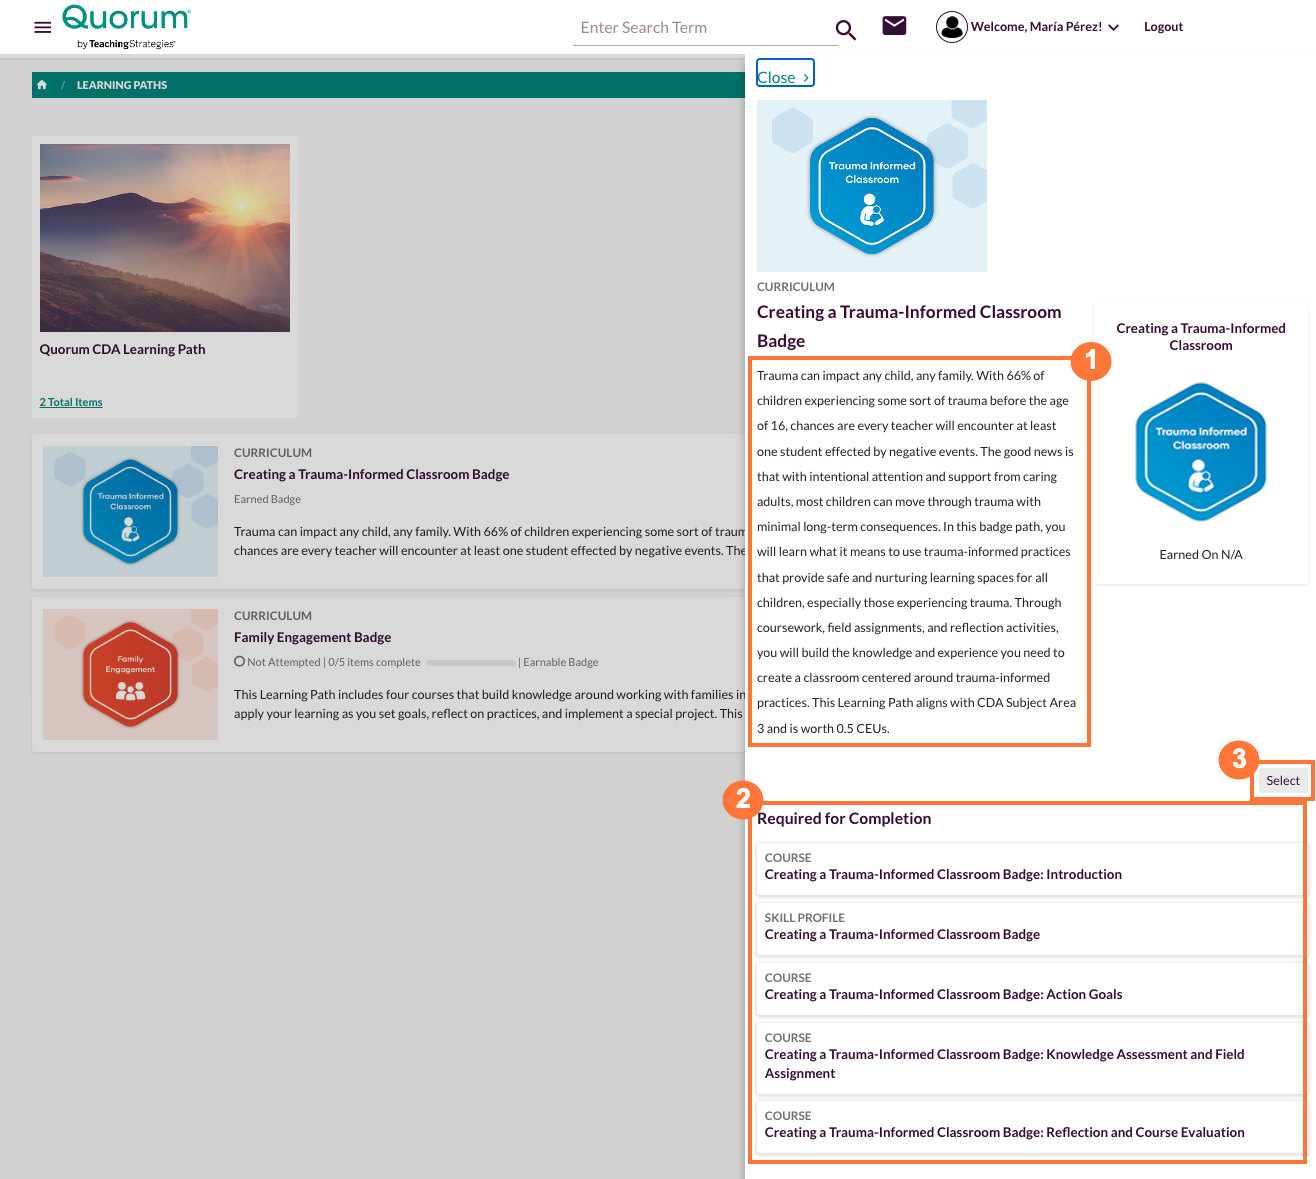Image resolution: width=1316 pixels, height=1179 pixels.
Task: Click the Earned On N/A badge panel
Action: [1200, 452]
